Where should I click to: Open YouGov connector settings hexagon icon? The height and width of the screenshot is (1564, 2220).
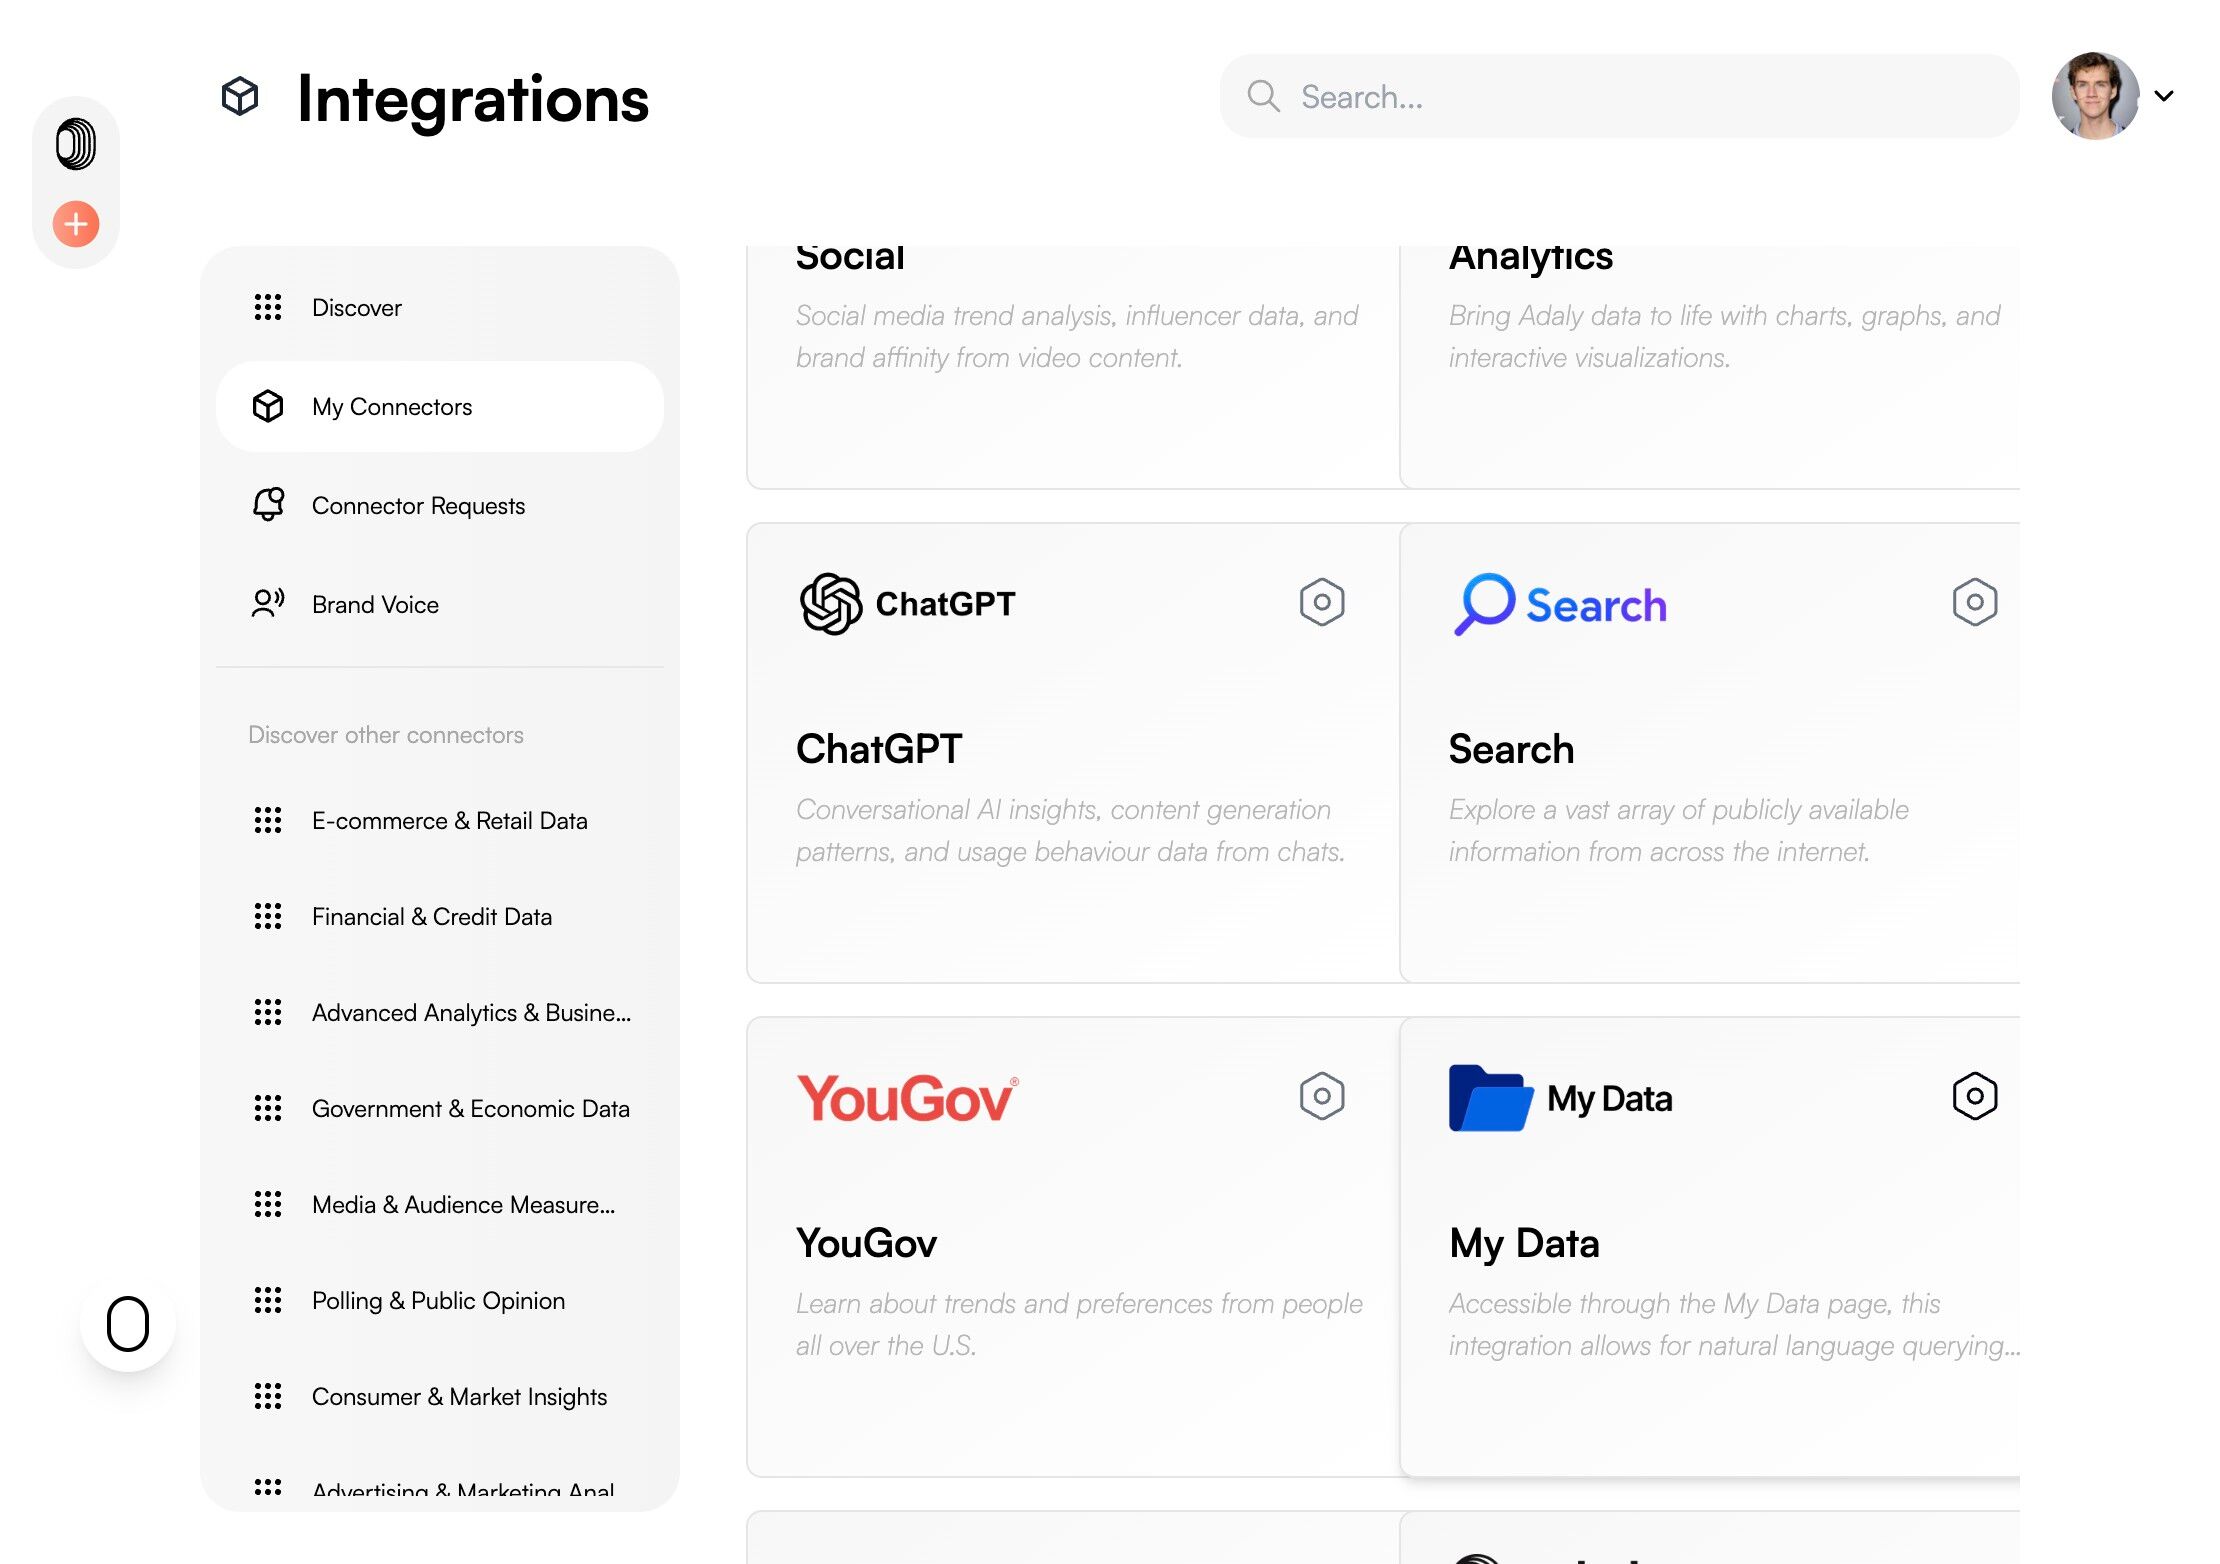(1321, 1096)
